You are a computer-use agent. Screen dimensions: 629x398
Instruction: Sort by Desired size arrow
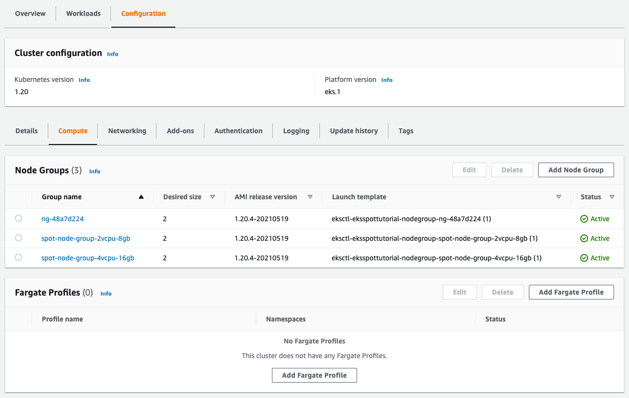click(213, 197)
